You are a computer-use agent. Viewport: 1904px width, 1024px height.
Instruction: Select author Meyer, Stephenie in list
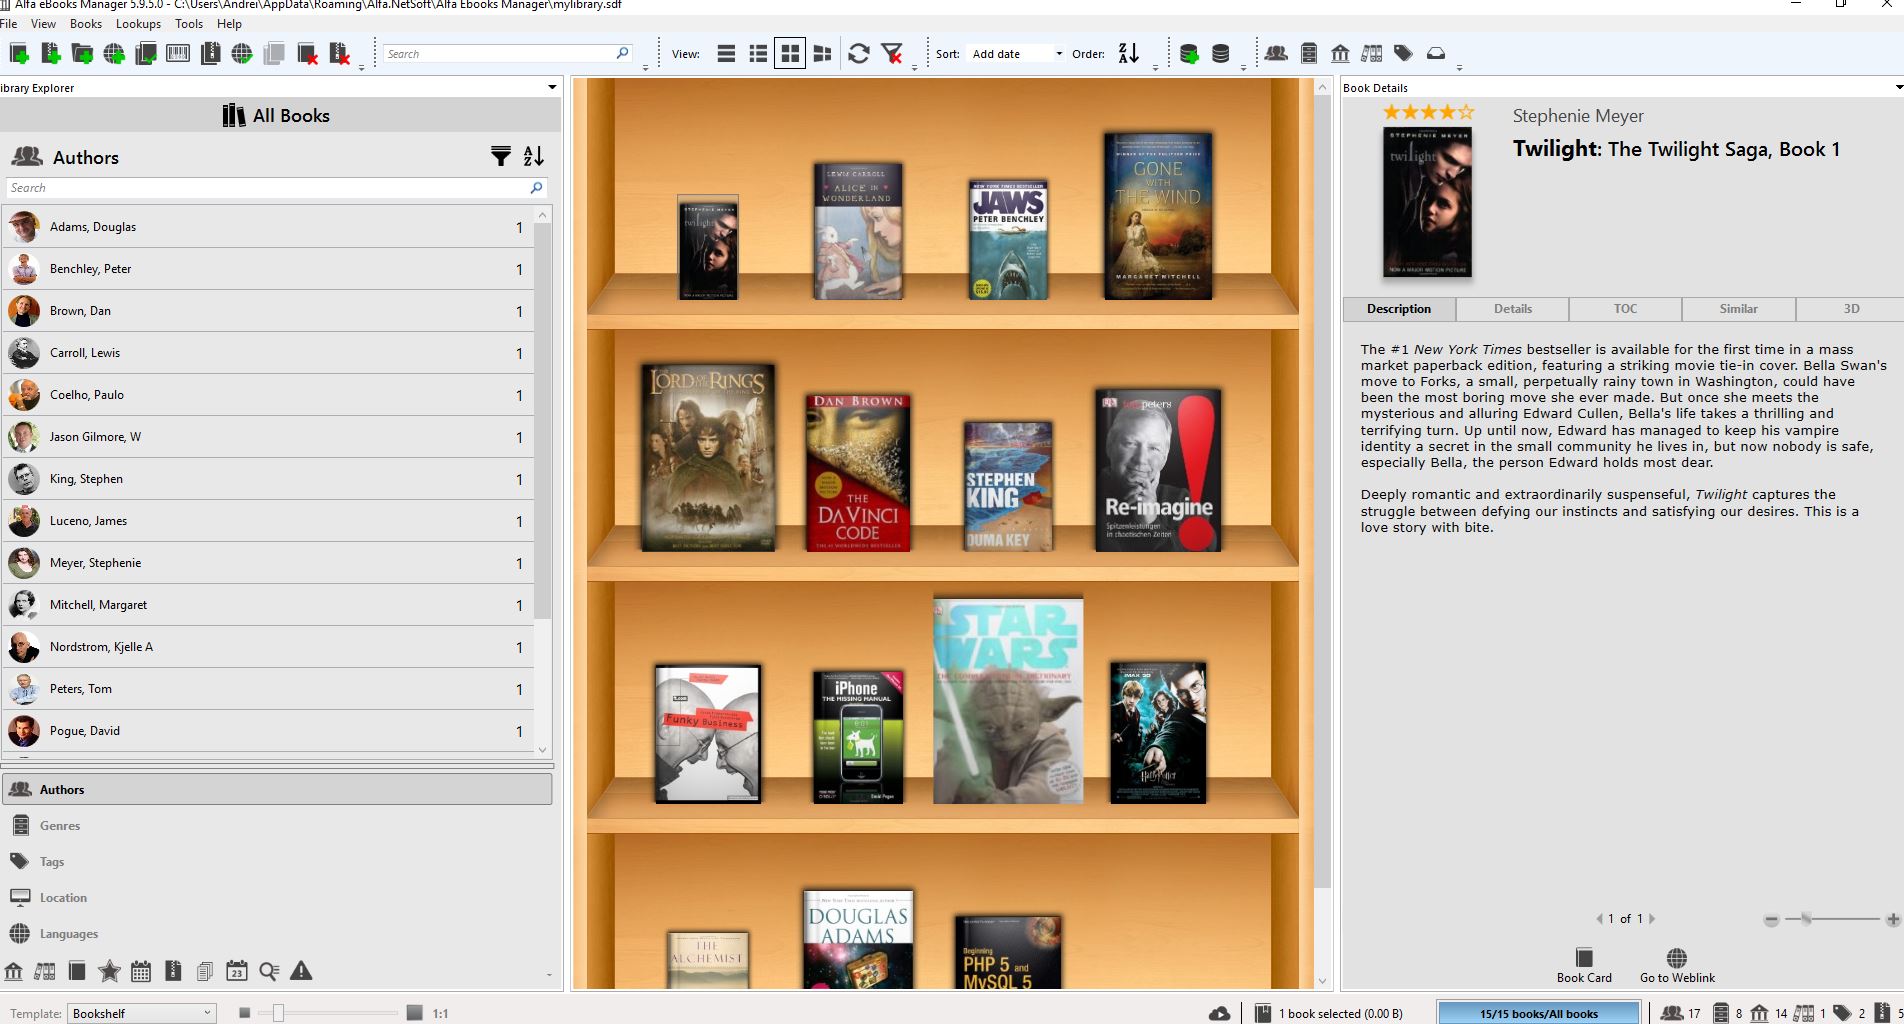click(x=268, y=563)
